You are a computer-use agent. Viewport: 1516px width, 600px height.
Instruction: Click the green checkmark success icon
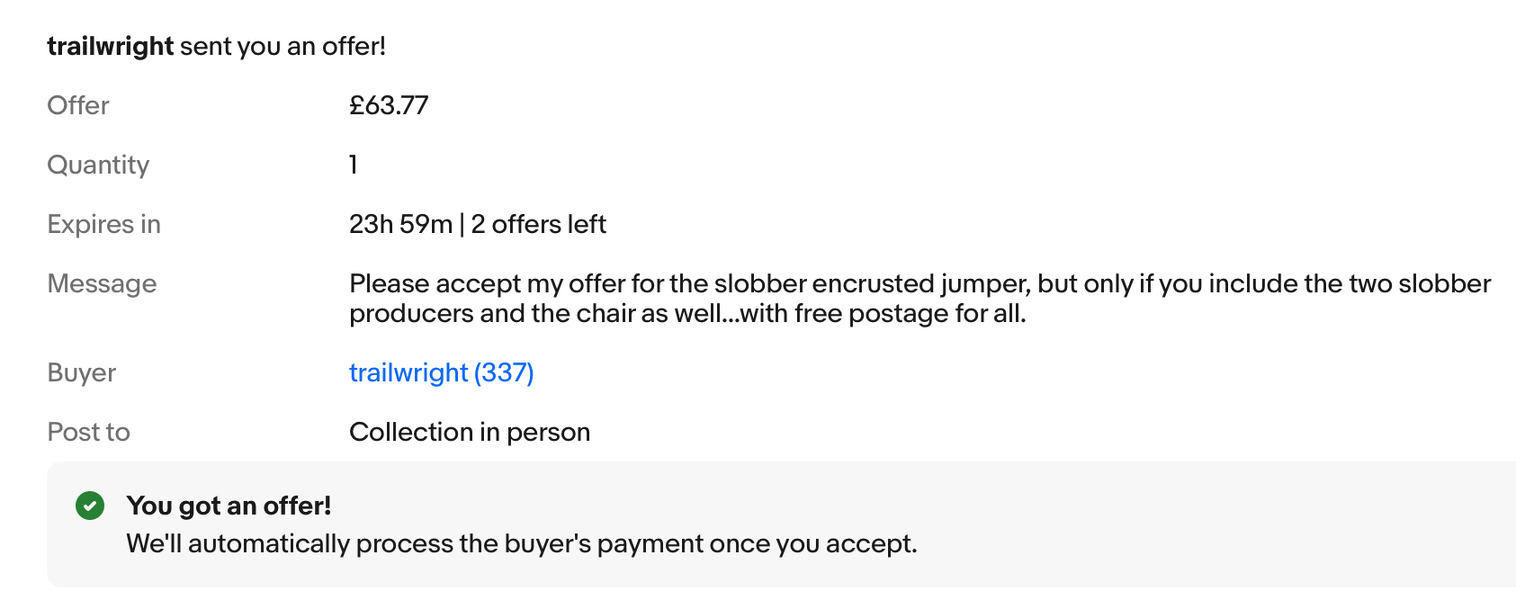click(90, 506)
